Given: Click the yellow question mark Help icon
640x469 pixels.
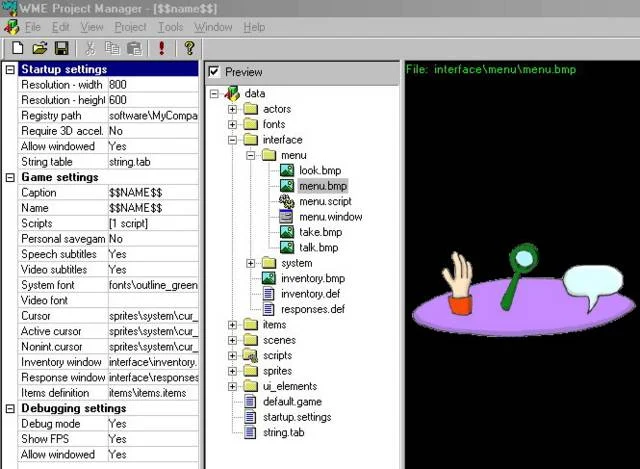Looking at the screenshot, I should (x=189, y=48).
